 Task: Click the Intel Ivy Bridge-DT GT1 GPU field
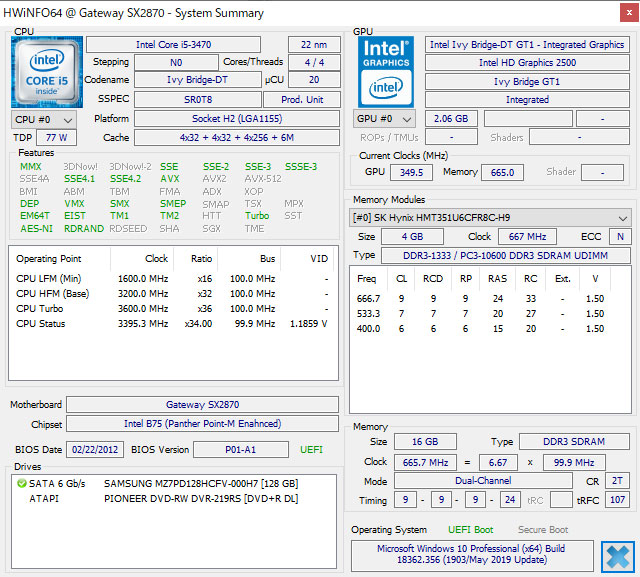(x=527, y=44)
